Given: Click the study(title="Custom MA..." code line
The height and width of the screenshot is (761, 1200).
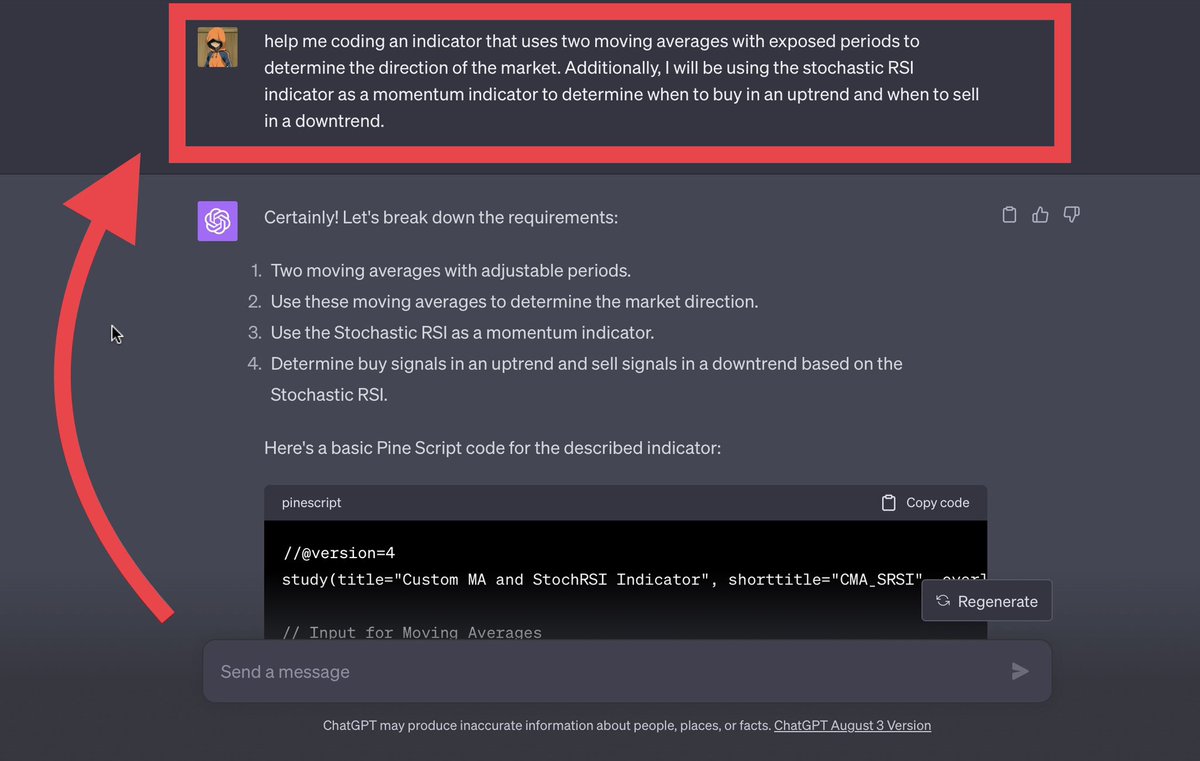Looking at the screenshot, I should coord(634,580).
